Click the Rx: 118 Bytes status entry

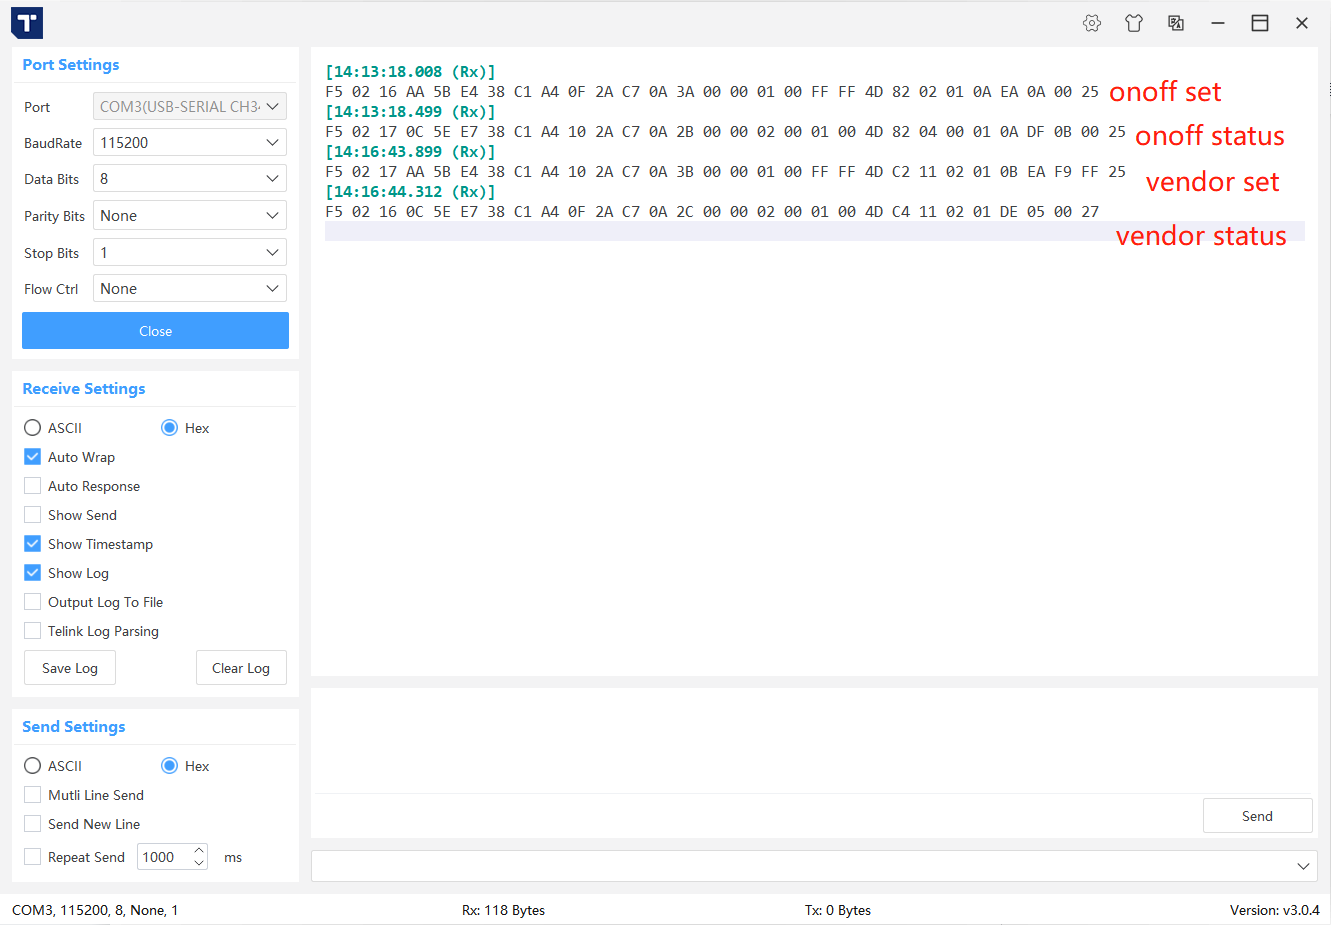503,910
